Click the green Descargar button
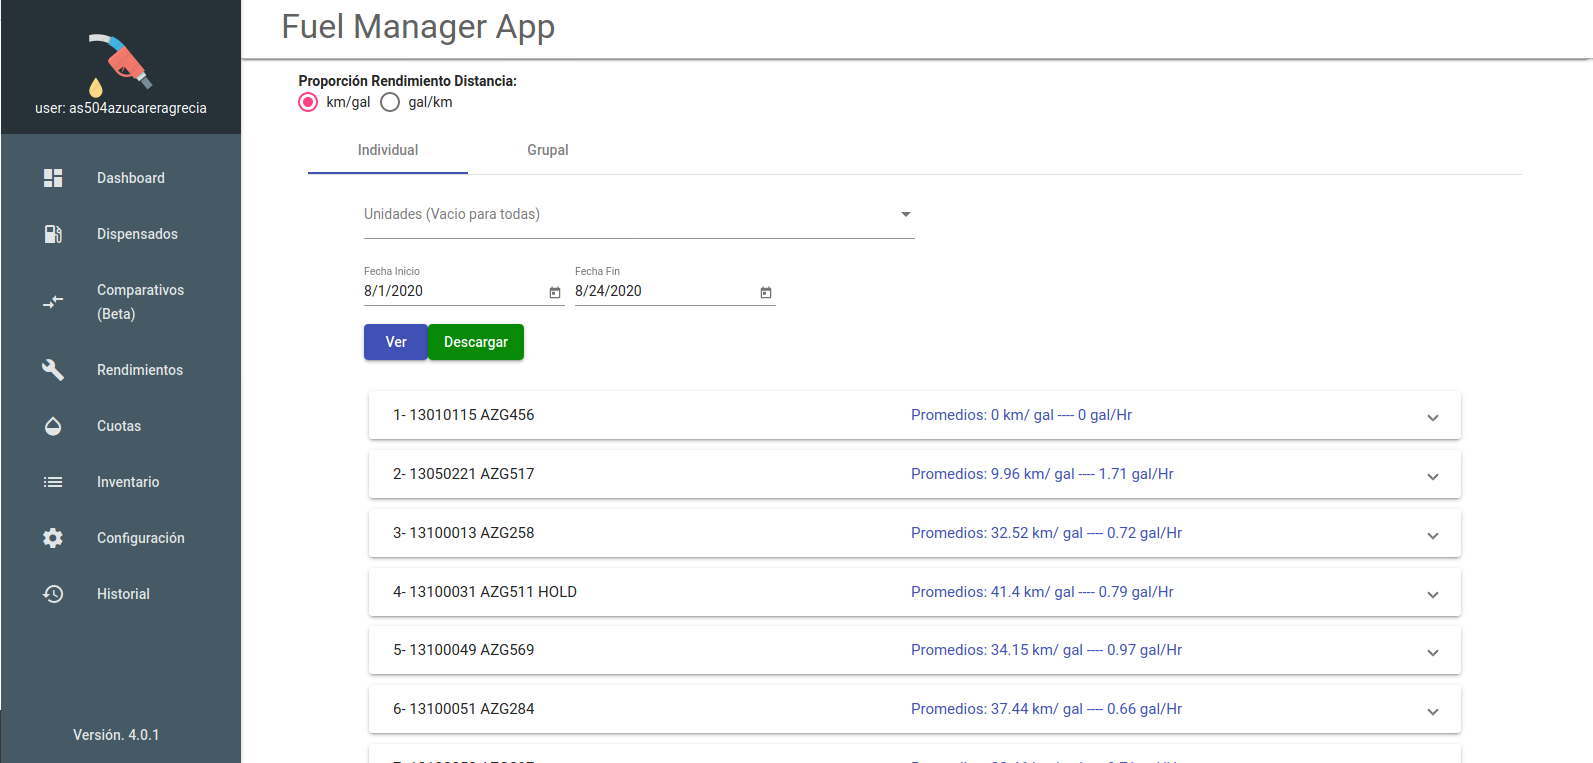 [476, 342]
